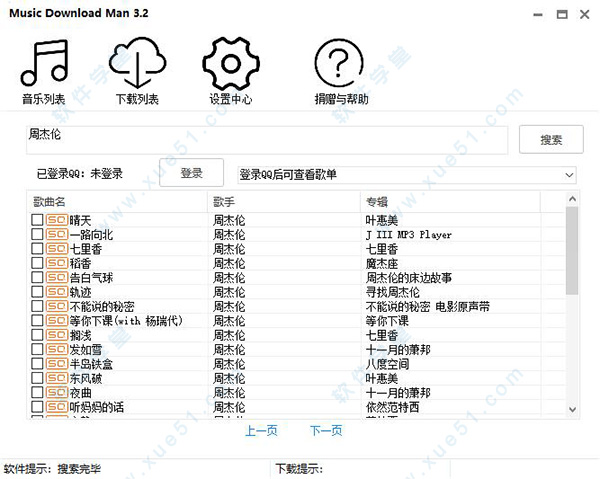Click the album 周杰伦的床边故事
This screenshot has width=600, height=479.
tap(409, 278)
